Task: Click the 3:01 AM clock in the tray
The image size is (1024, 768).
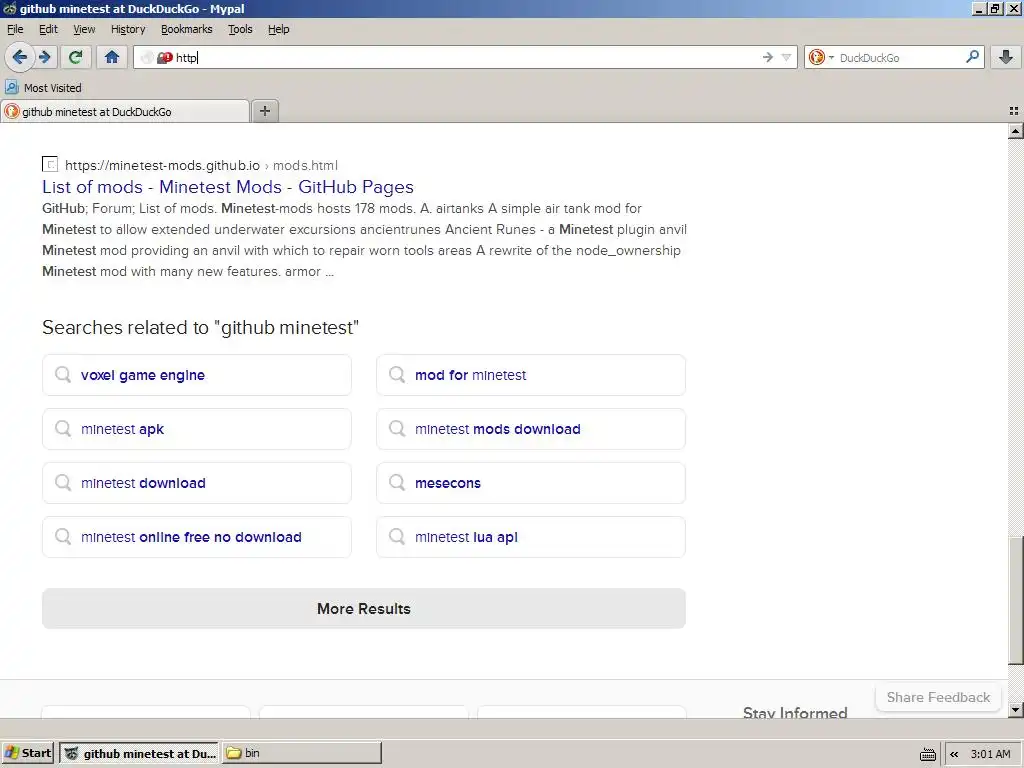Action: pos(990,754)
